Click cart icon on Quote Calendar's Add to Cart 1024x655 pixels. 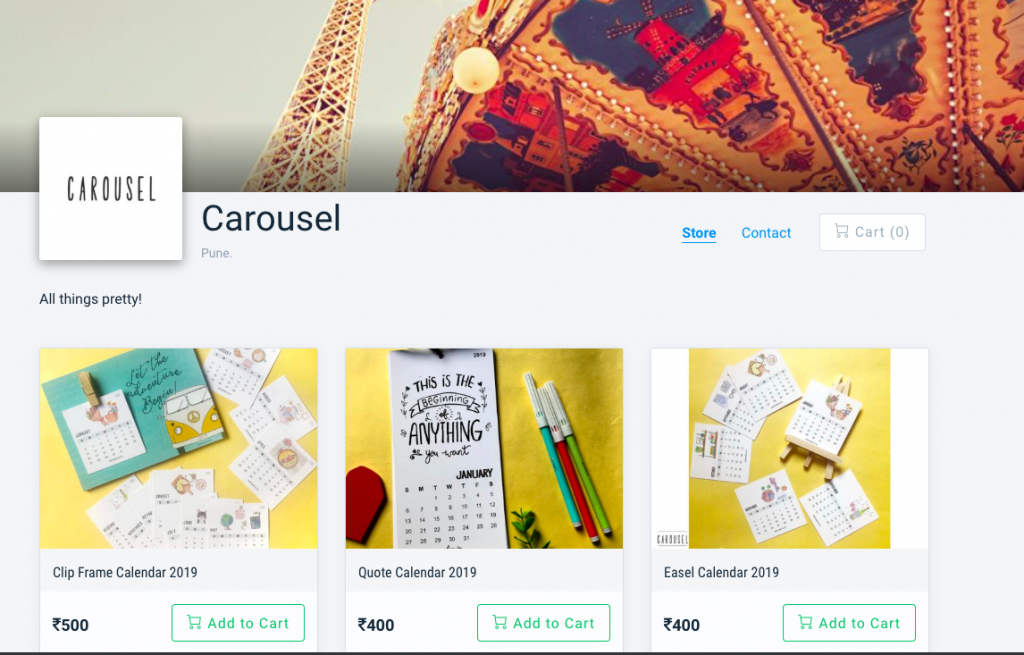pos(500,622)
